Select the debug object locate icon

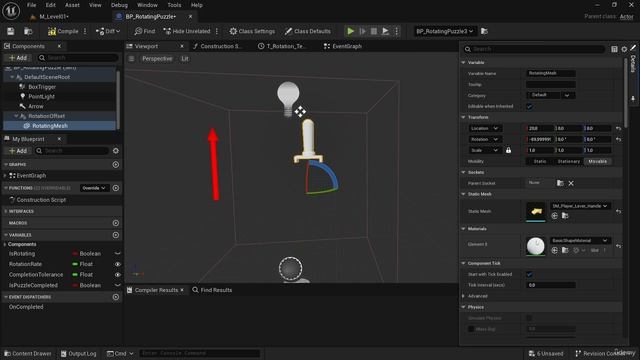click(x=484, y=31)
